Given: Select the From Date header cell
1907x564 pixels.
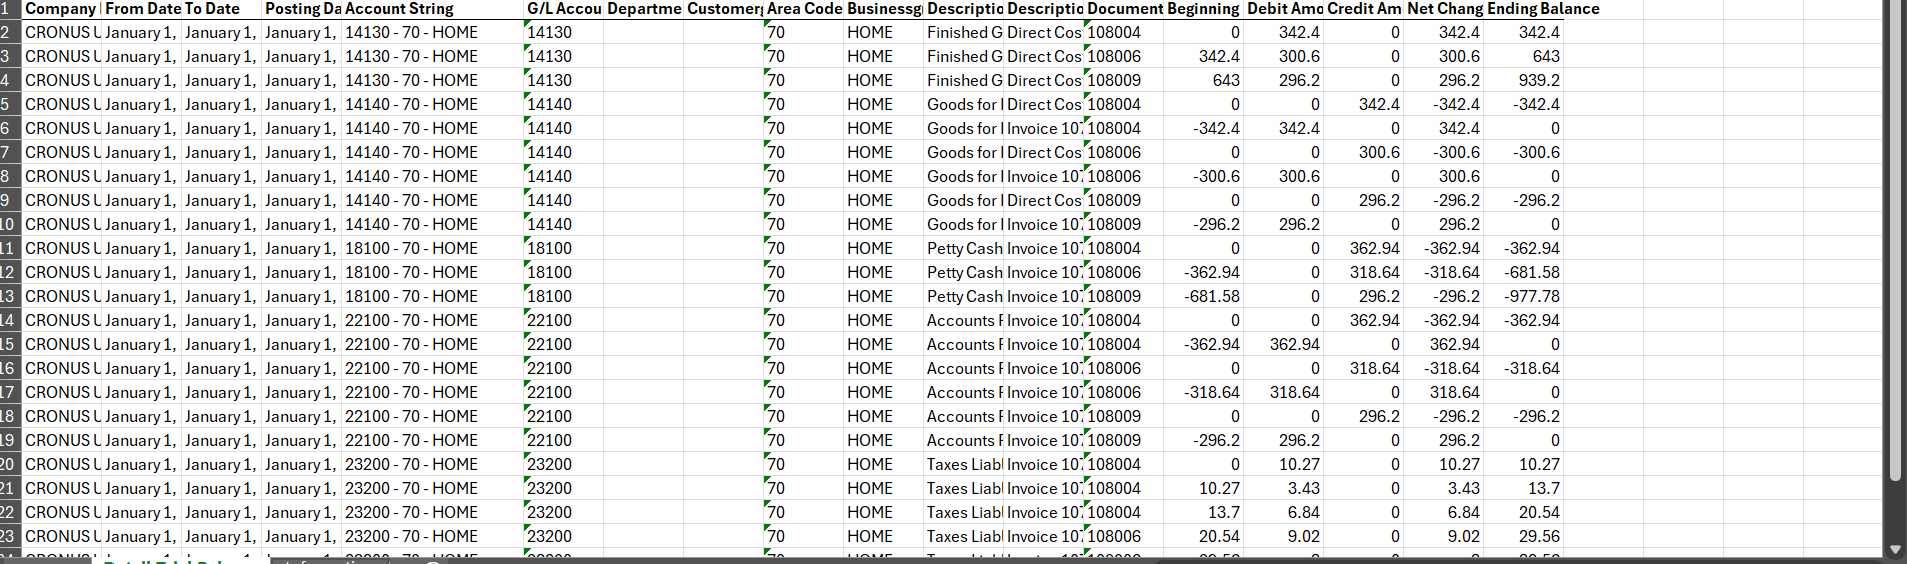Looking at the screenshot, I should (142, 9).
